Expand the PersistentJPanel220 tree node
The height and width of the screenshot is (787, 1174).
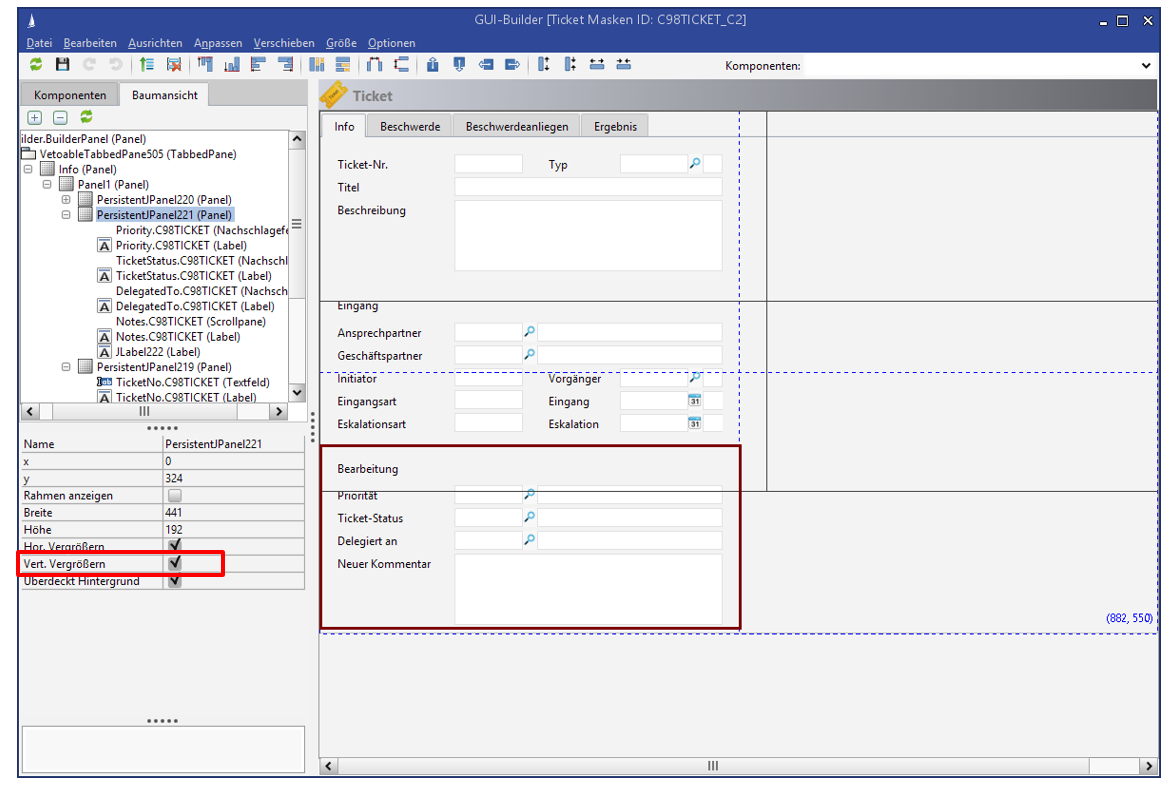coord(67,200)
